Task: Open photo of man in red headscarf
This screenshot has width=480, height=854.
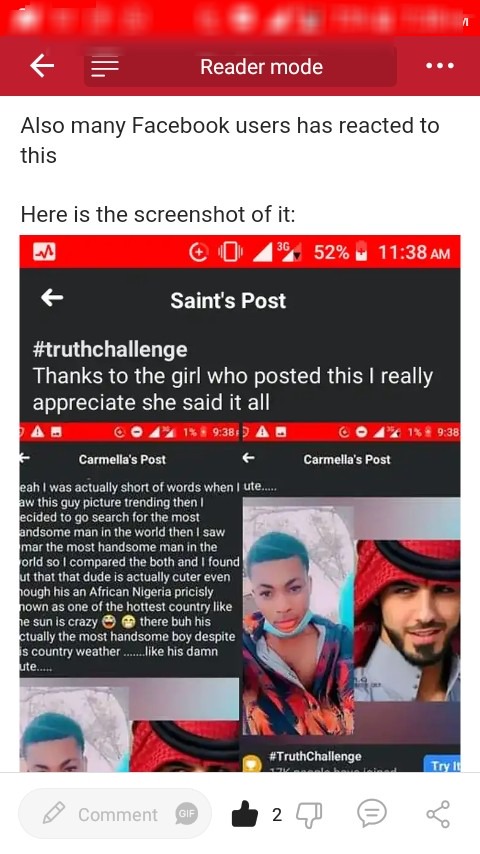Action: coord(407,619)
